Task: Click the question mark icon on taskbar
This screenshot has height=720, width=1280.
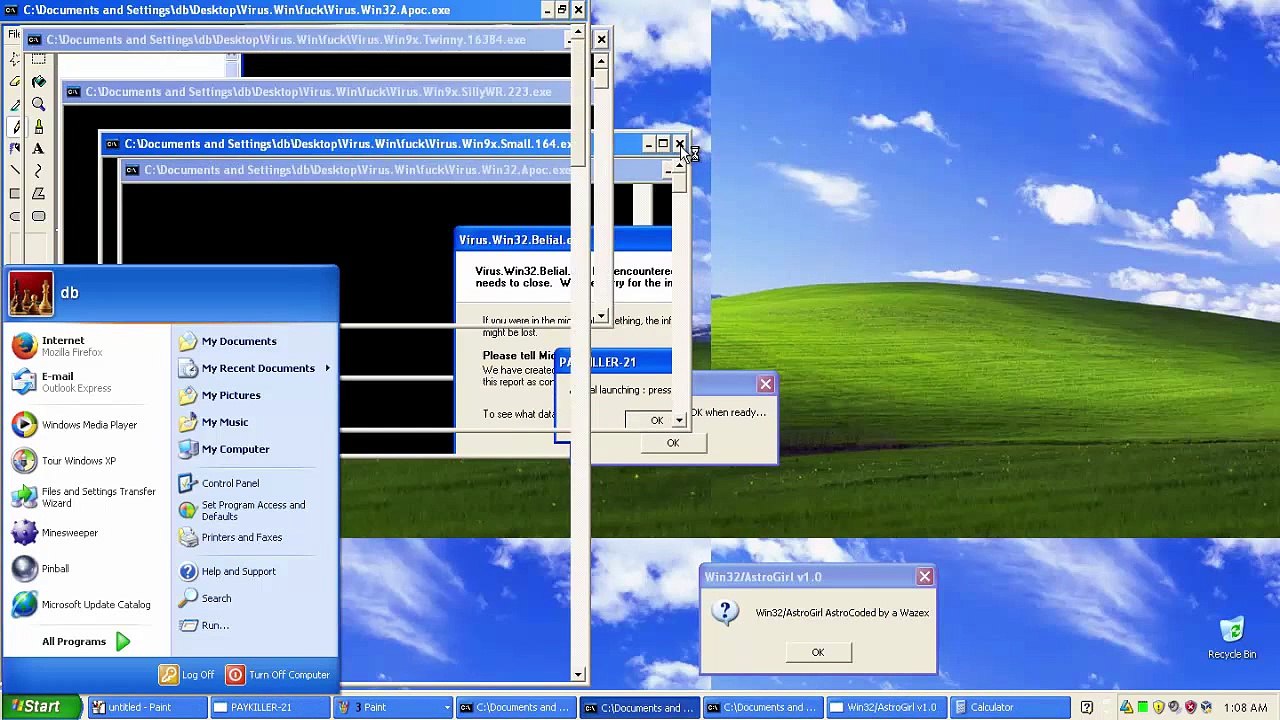Action: (x=1087, y=708)
